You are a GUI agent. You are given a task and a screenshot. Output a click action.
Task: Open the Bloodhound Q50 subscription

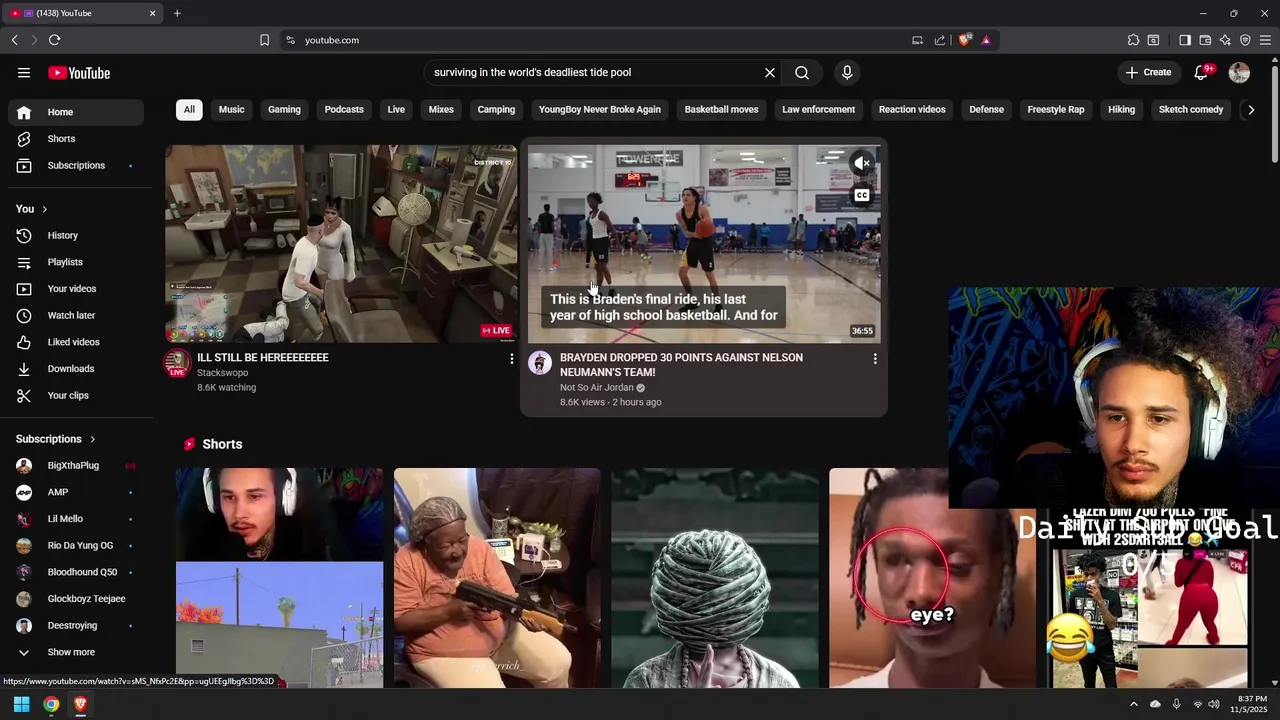[x=76, y=572]
